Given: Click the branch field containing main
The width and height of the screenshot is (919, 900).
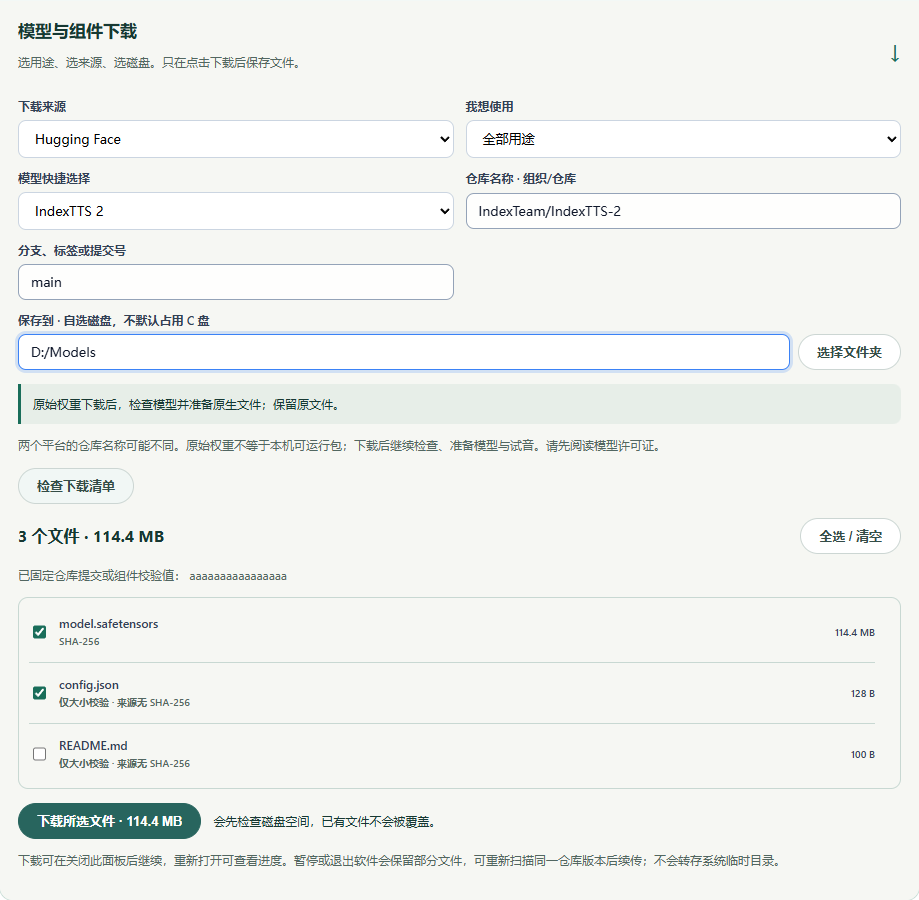Looking at the screenshot, I should (236, 282).
